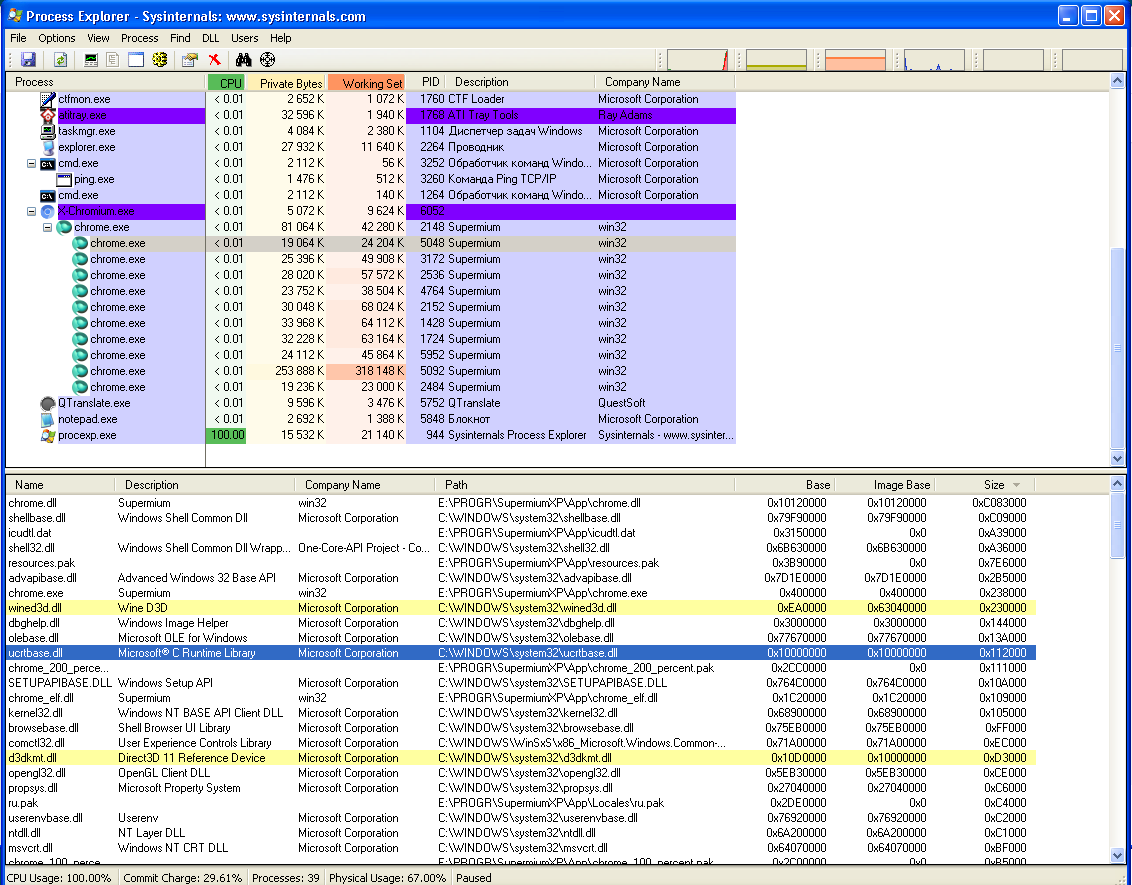Collapse the X-Chromium.exe process tree
This screenshot has width=1132, height=885.
click(31, 212)
